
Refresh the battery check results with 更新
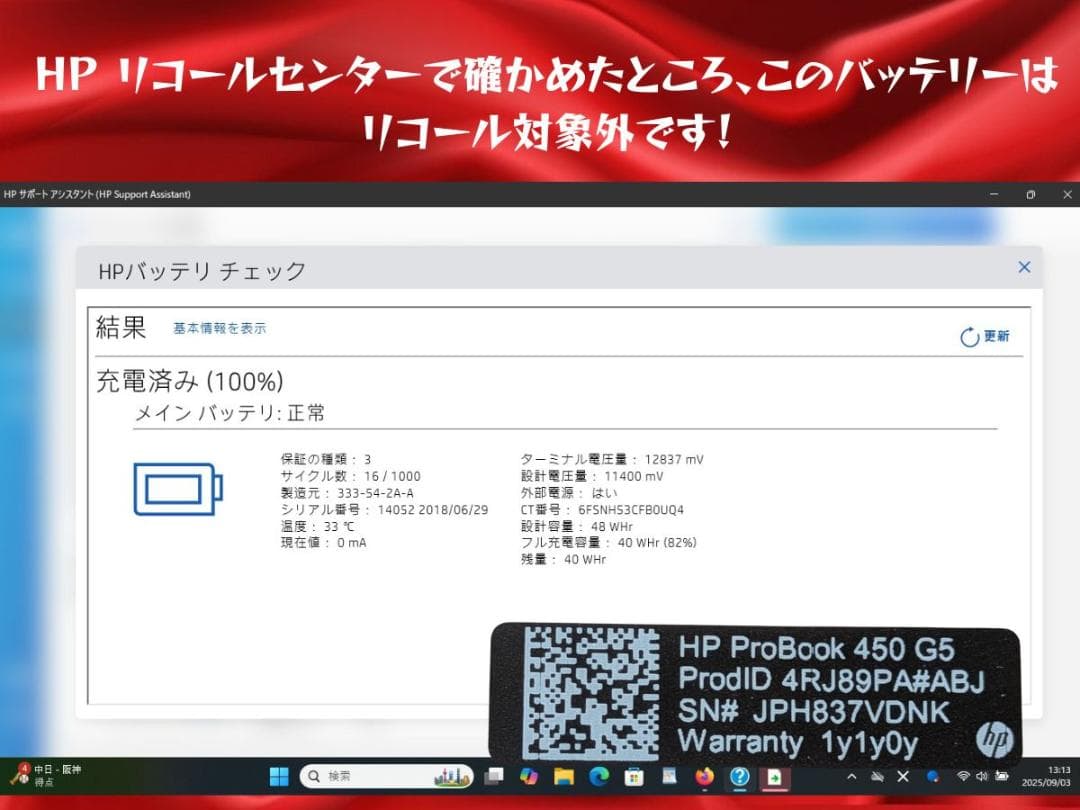click(984, 337)
